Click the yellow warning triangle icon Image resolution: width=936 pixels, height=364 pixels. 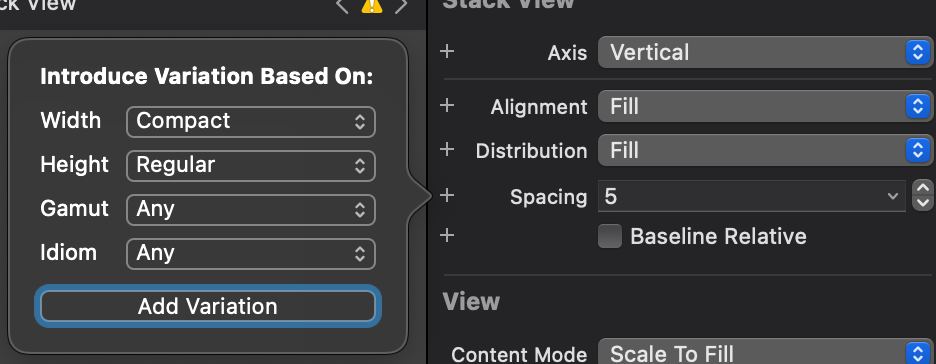pyautogui.click(x=371, y=5)
